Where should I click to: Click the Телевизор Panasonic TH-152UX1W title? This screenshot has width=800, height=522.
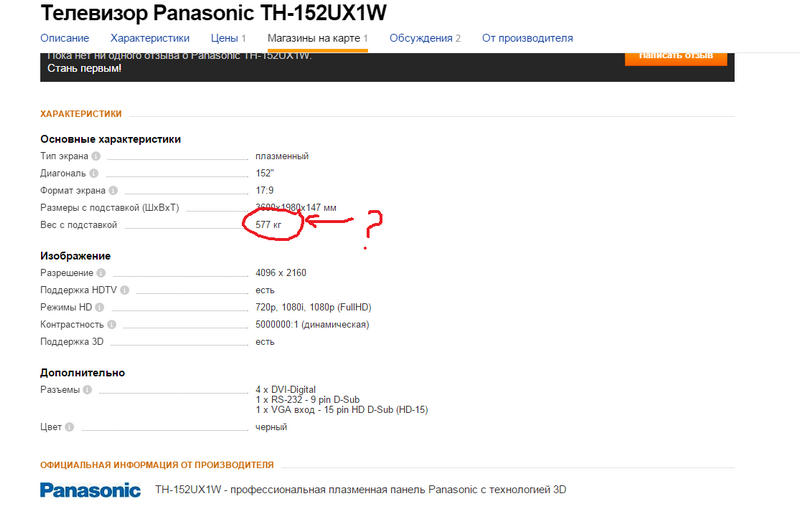213,13
